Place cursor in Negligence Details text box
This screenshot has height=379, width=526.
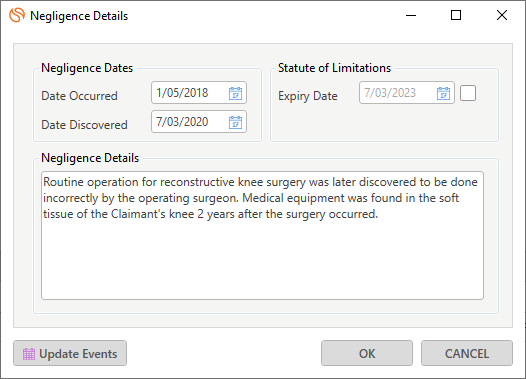(x=262, y=235)
